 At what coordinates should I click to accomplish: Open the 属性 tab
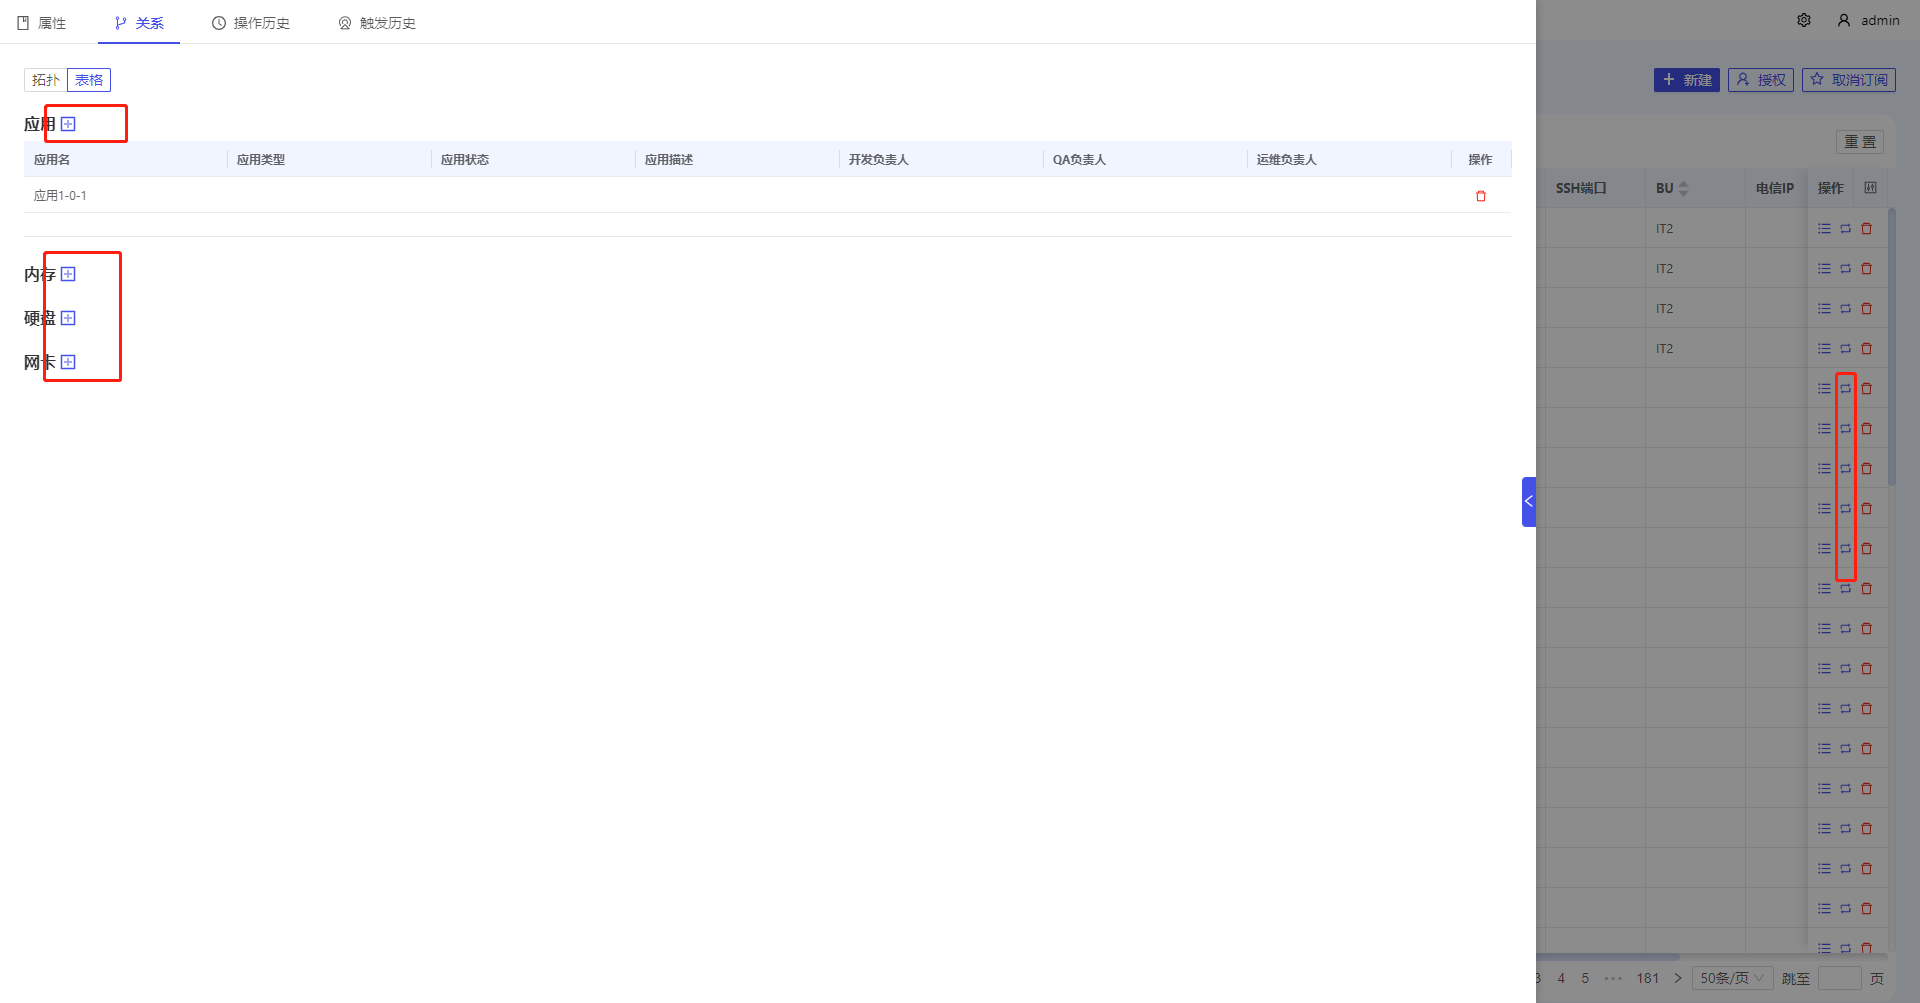click(42, 23)
